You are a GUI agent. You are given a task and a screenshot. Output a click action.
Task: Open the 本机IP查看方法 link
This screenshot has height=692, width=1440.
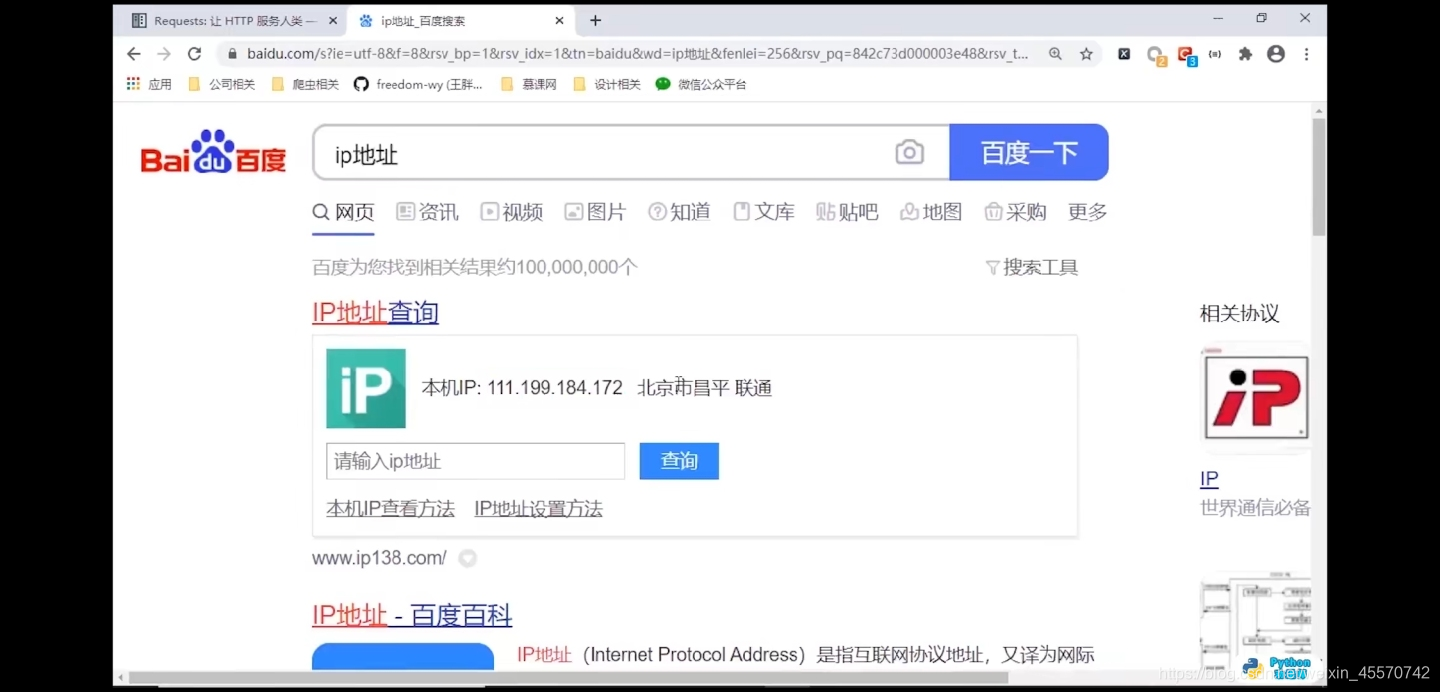pyautogui.click(x=390, y=509)
